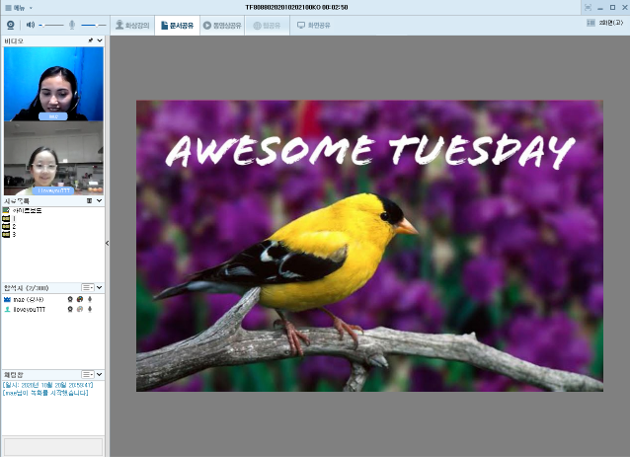Select document item 2 in the list
Screen dimensions: 630x457
[x=13, y=226]
